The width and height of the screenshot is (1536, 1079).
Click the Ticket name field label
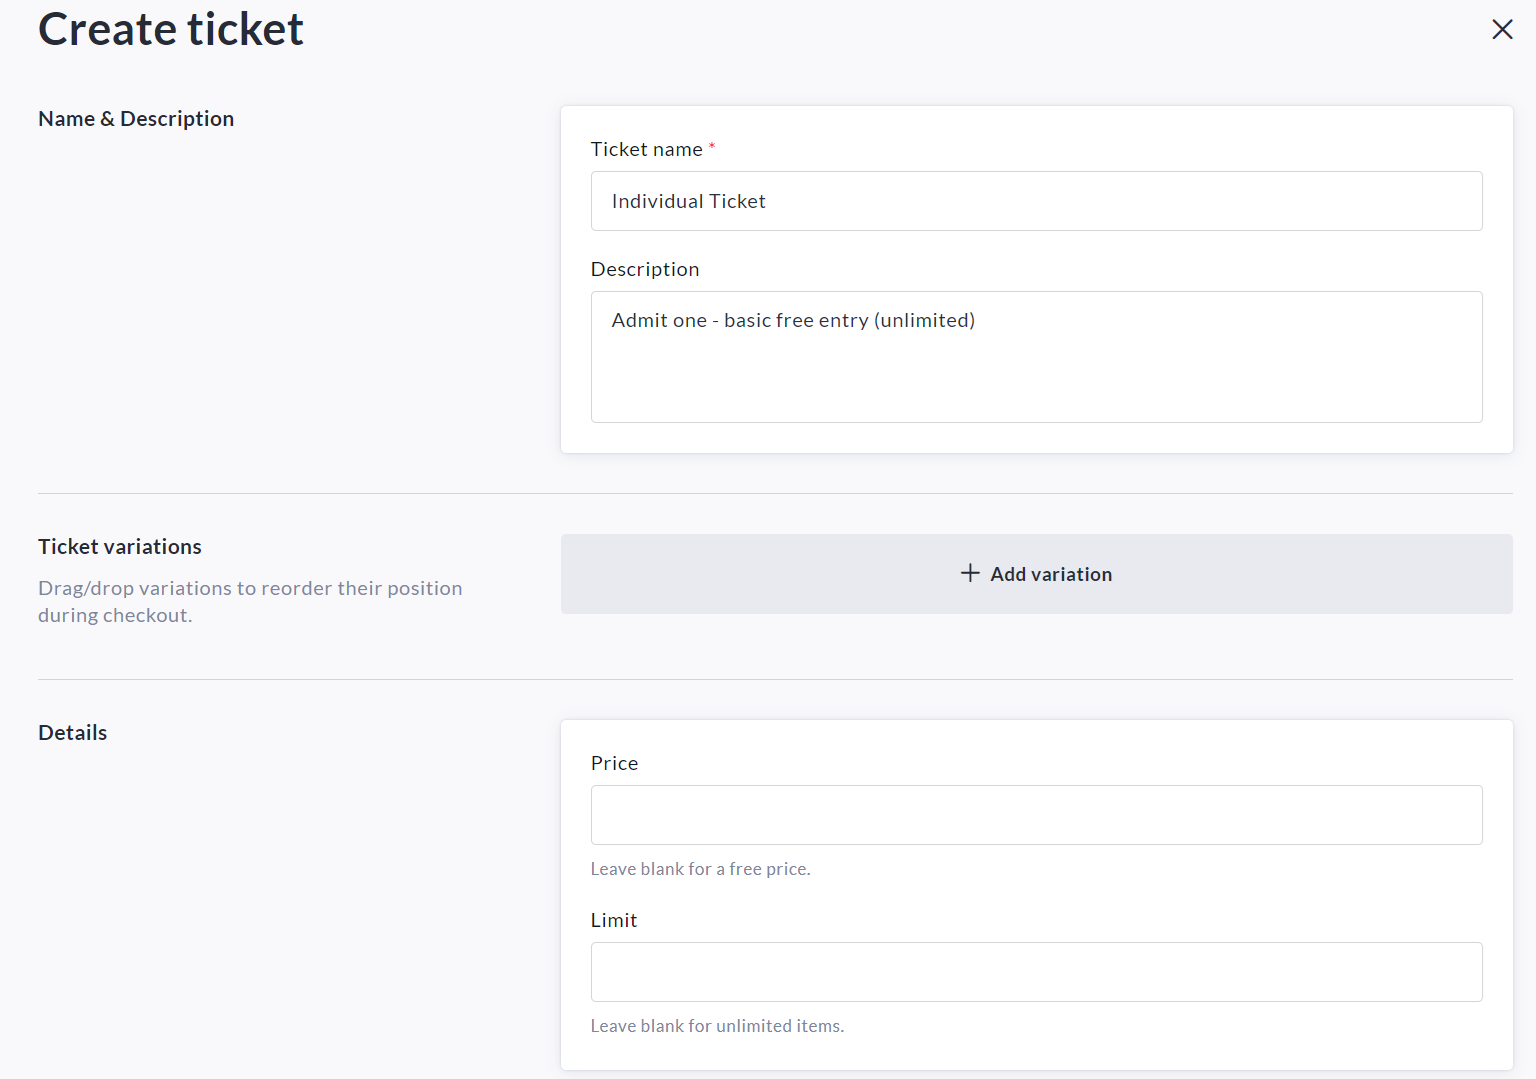tap(646, 149)
